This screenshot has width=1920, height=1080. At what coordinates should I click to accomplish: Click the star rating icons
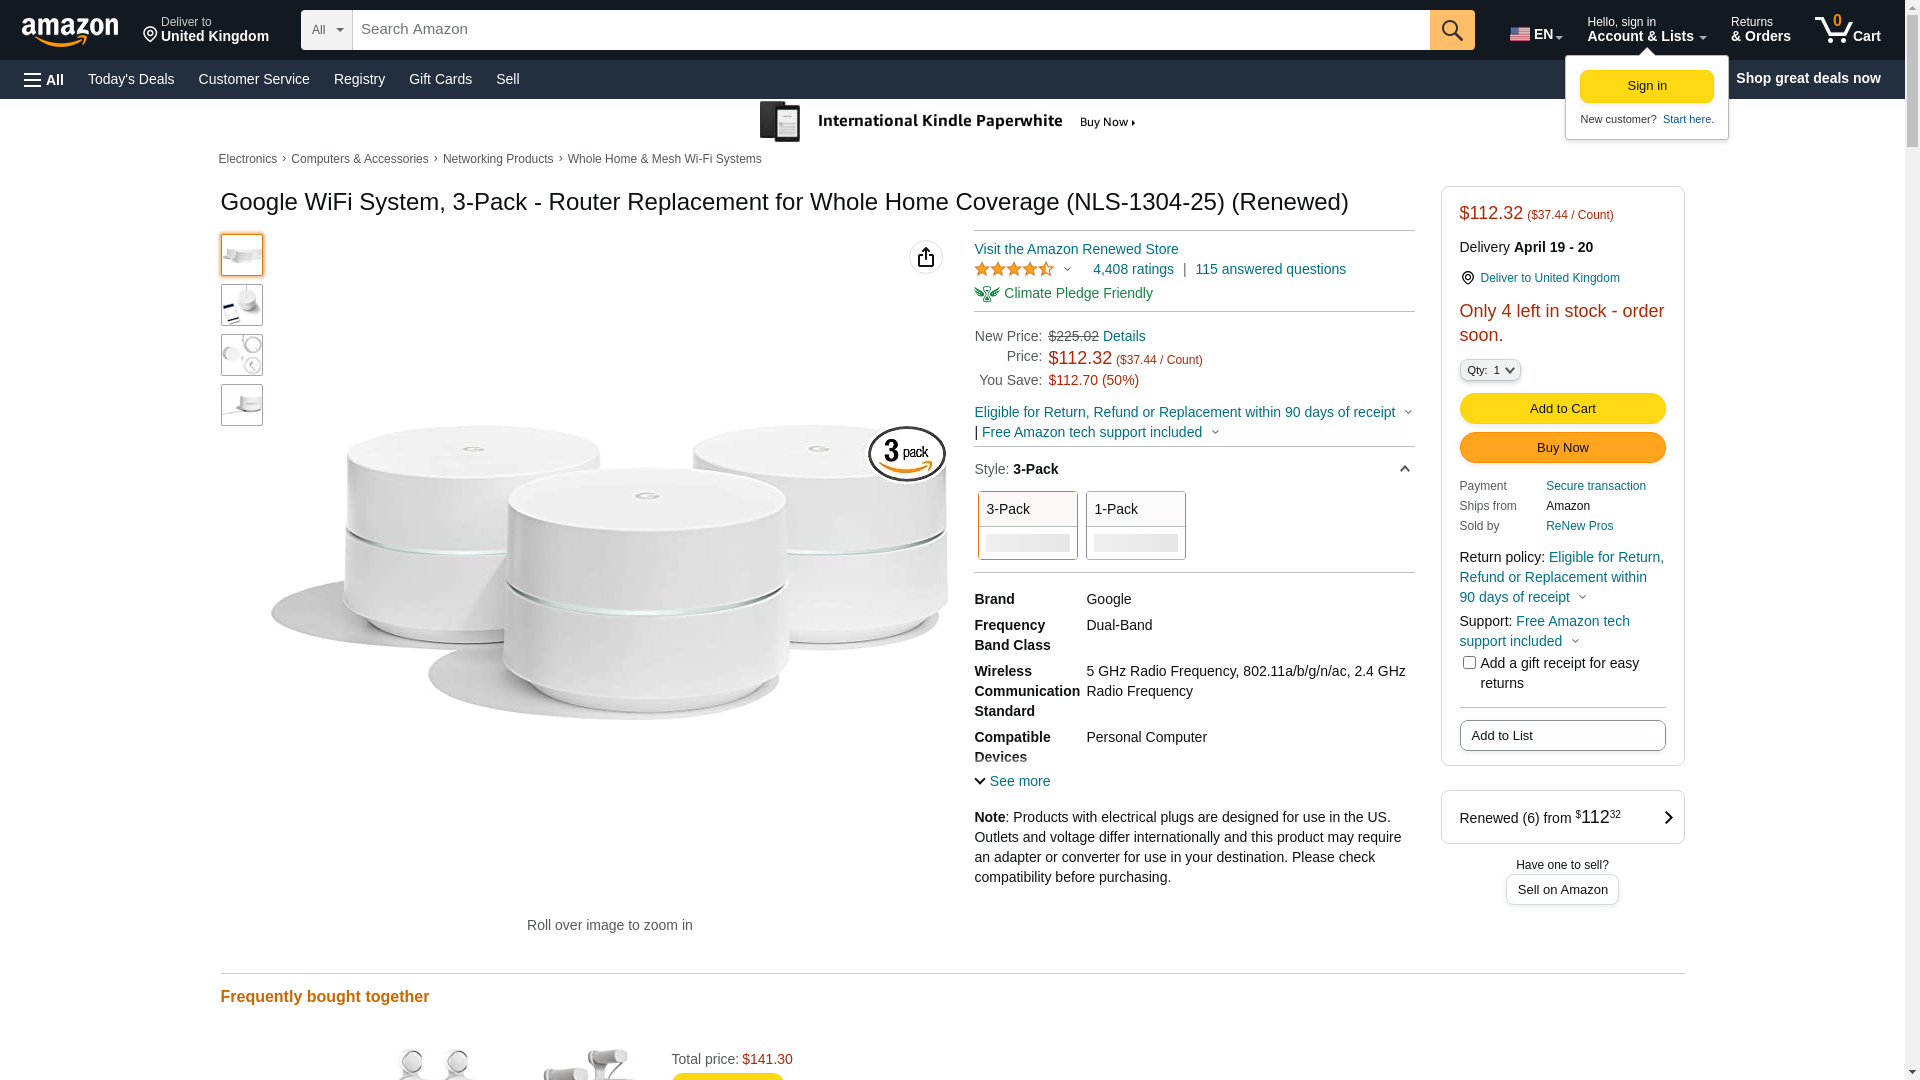(1014, 269)
